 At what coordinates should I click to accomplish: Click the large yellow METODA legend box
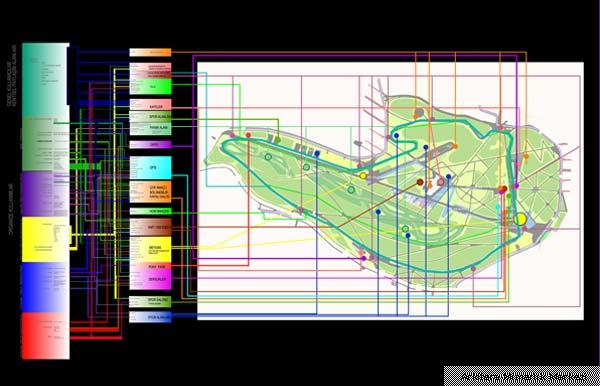(x=150, y=249)
